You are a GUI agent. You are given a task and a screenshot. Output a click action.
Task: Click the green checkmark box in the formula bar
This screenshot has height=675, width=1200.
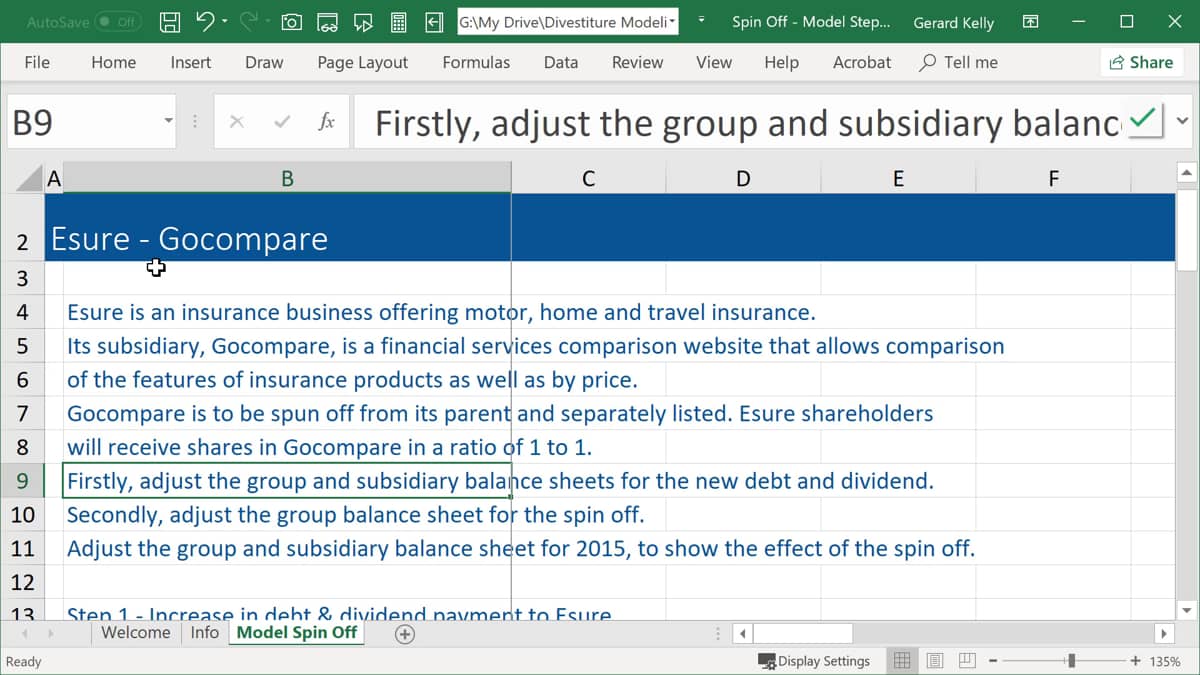pos(1144,120)
